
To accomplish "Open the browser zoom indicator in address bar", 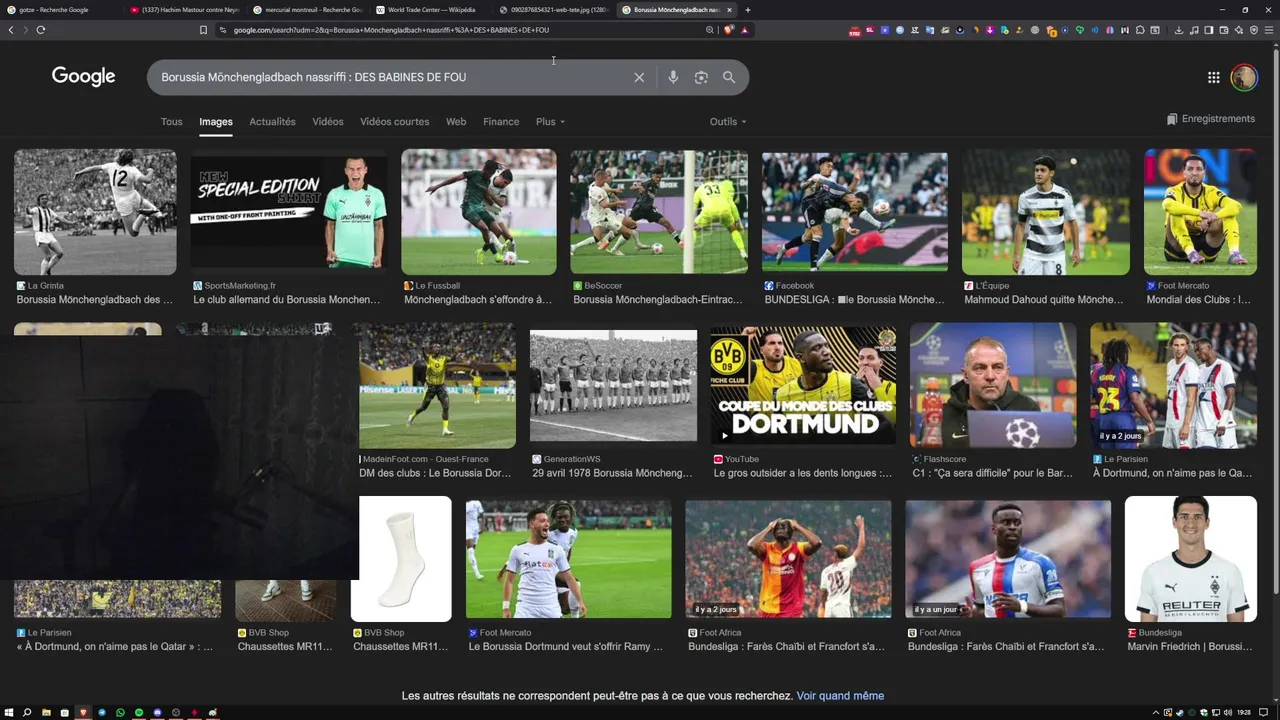I will point(710,30).
